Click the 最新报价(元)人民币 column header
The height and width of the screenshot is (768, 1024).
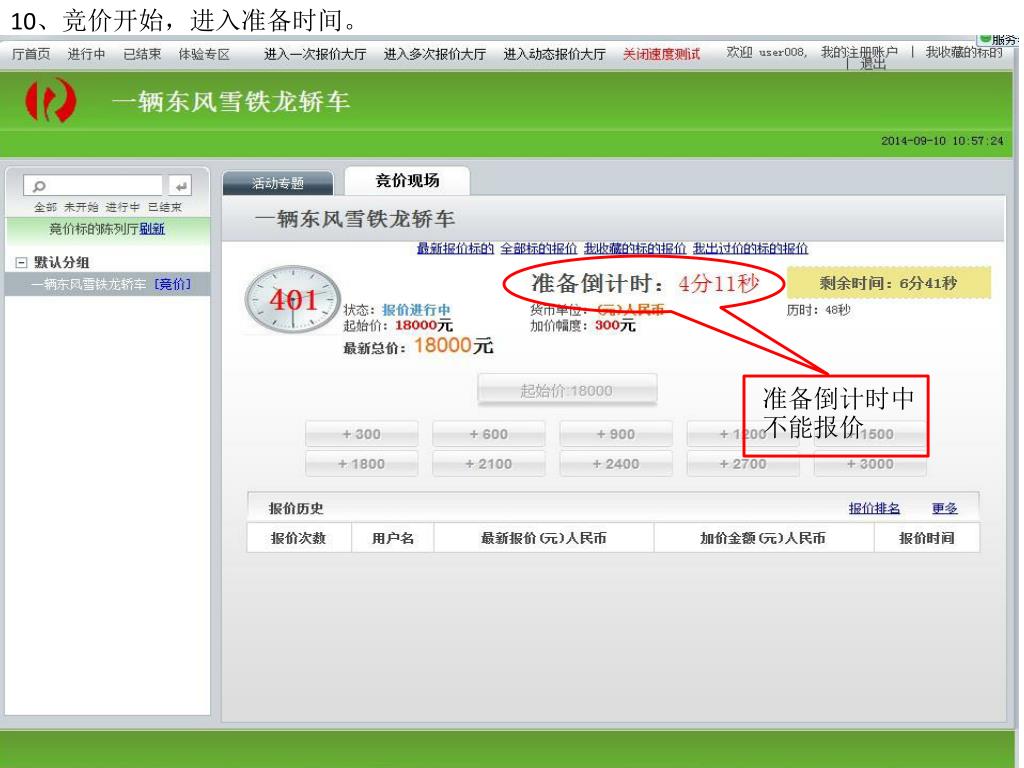(543, 538)
